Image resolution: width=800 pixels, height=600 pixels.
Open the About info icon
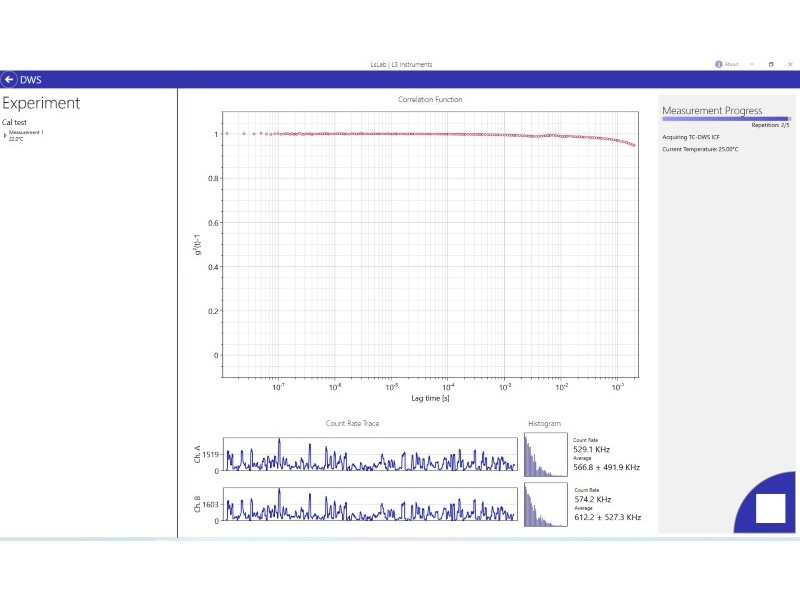(x=718, y=64)
